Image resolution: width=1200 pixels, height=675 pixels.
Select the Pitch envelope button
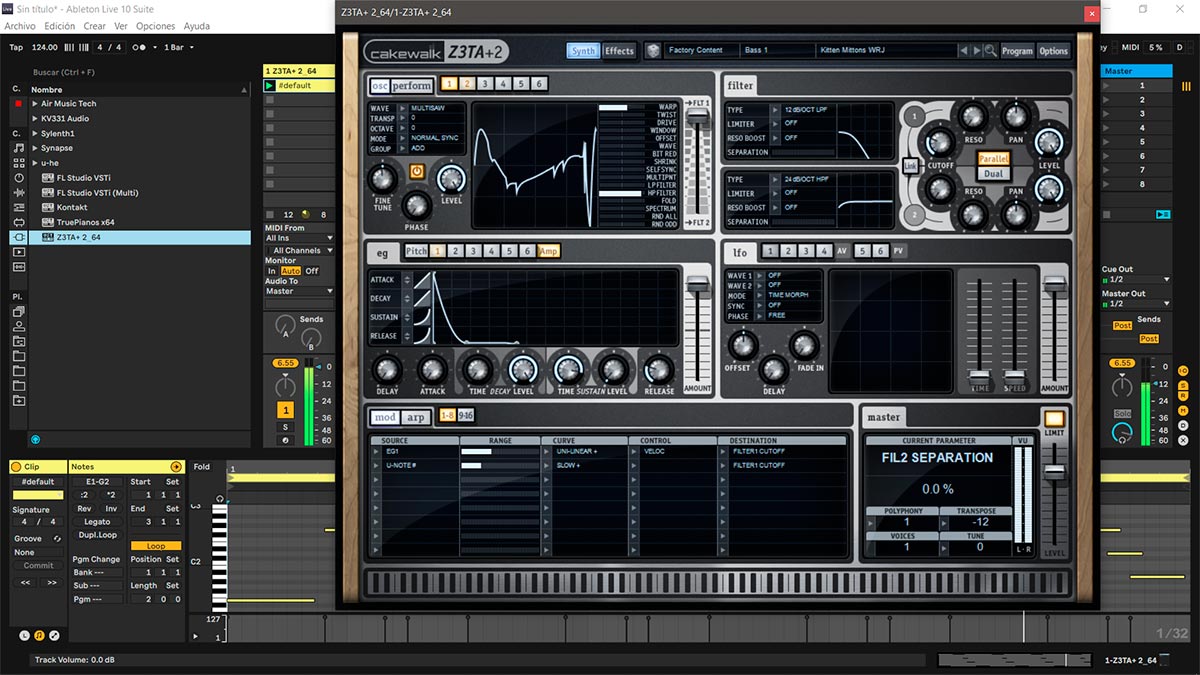tap(416, 251)
